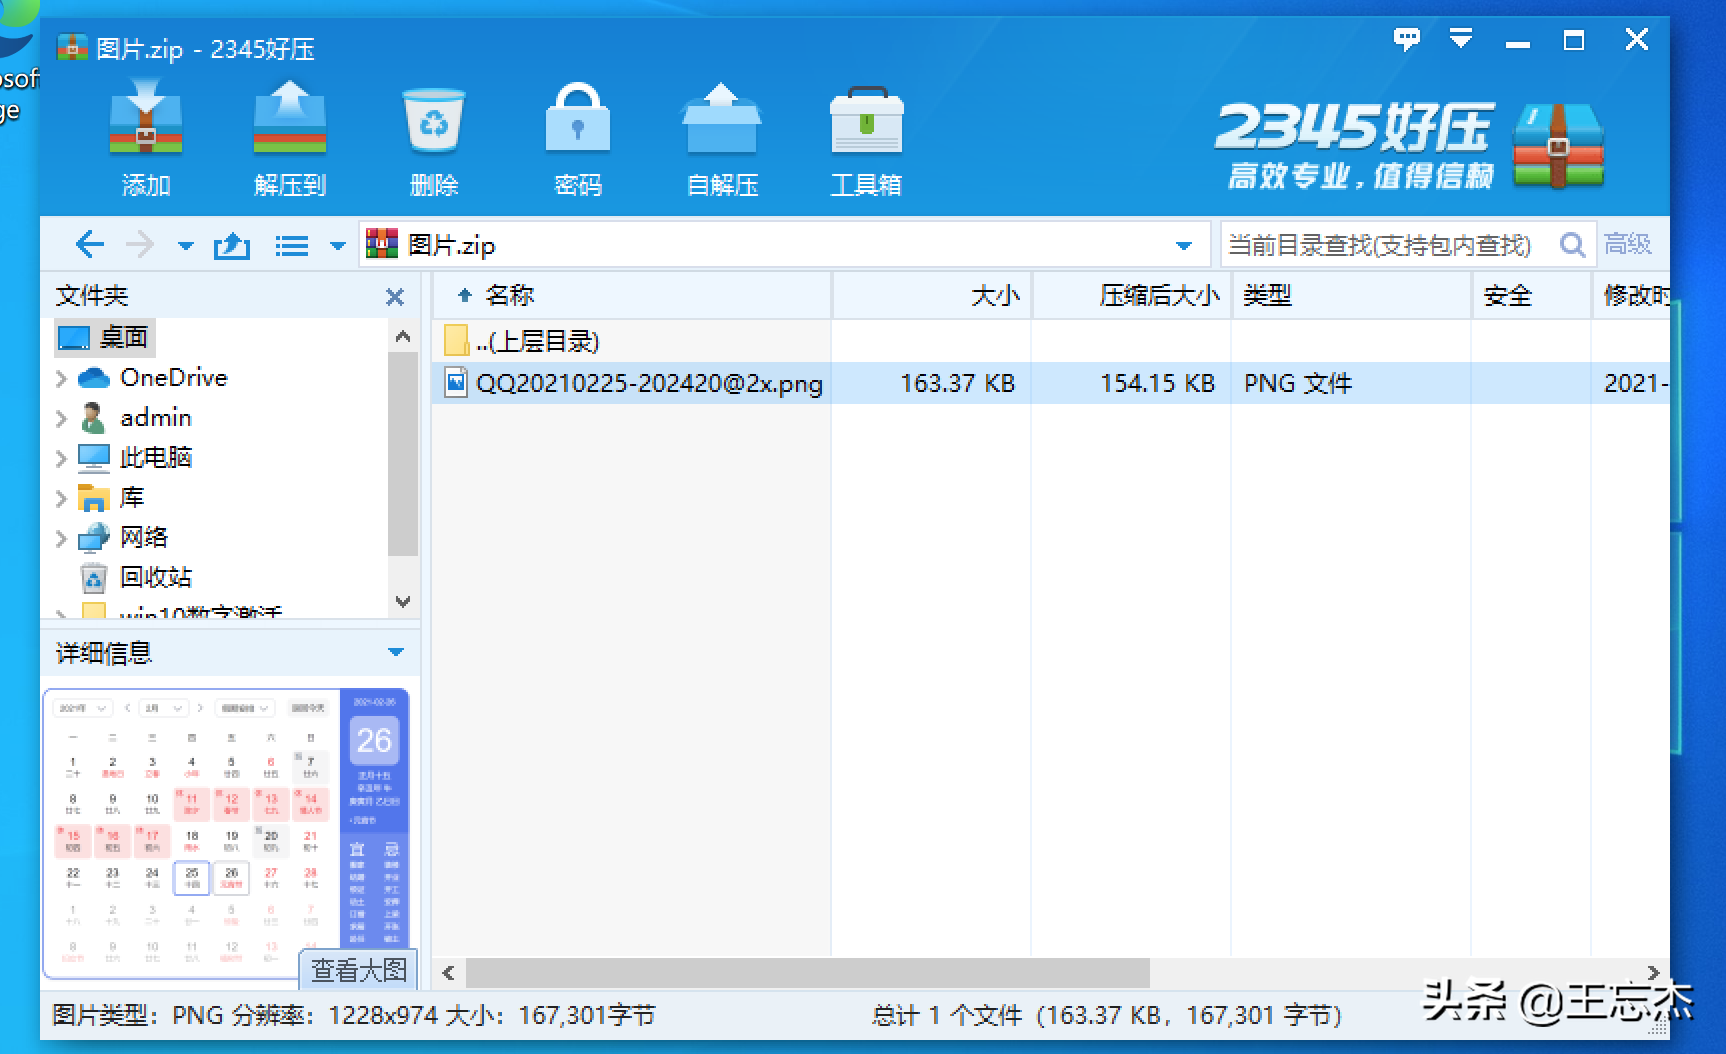Screen dimensions: 1726x1054
Task: Select 桌面 in the folder tree
Action: [105, 337]
